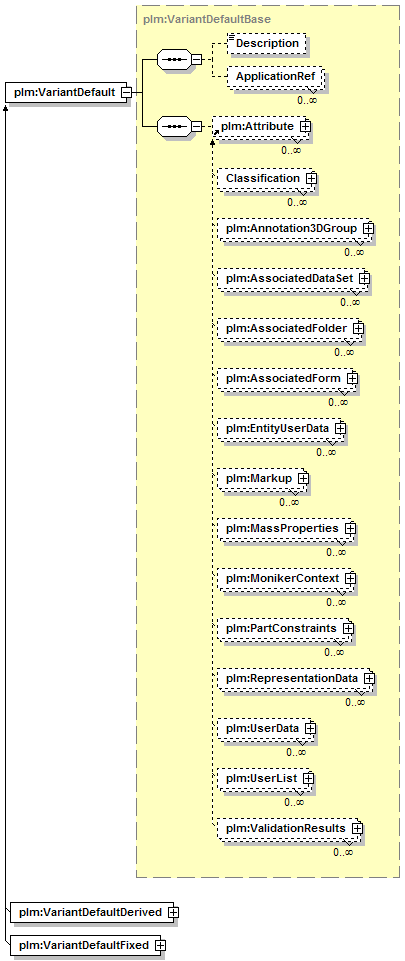Collapse the upper sequence compositor minus box
This screenshot has width=405, height=961.
[x=196, y=59]
